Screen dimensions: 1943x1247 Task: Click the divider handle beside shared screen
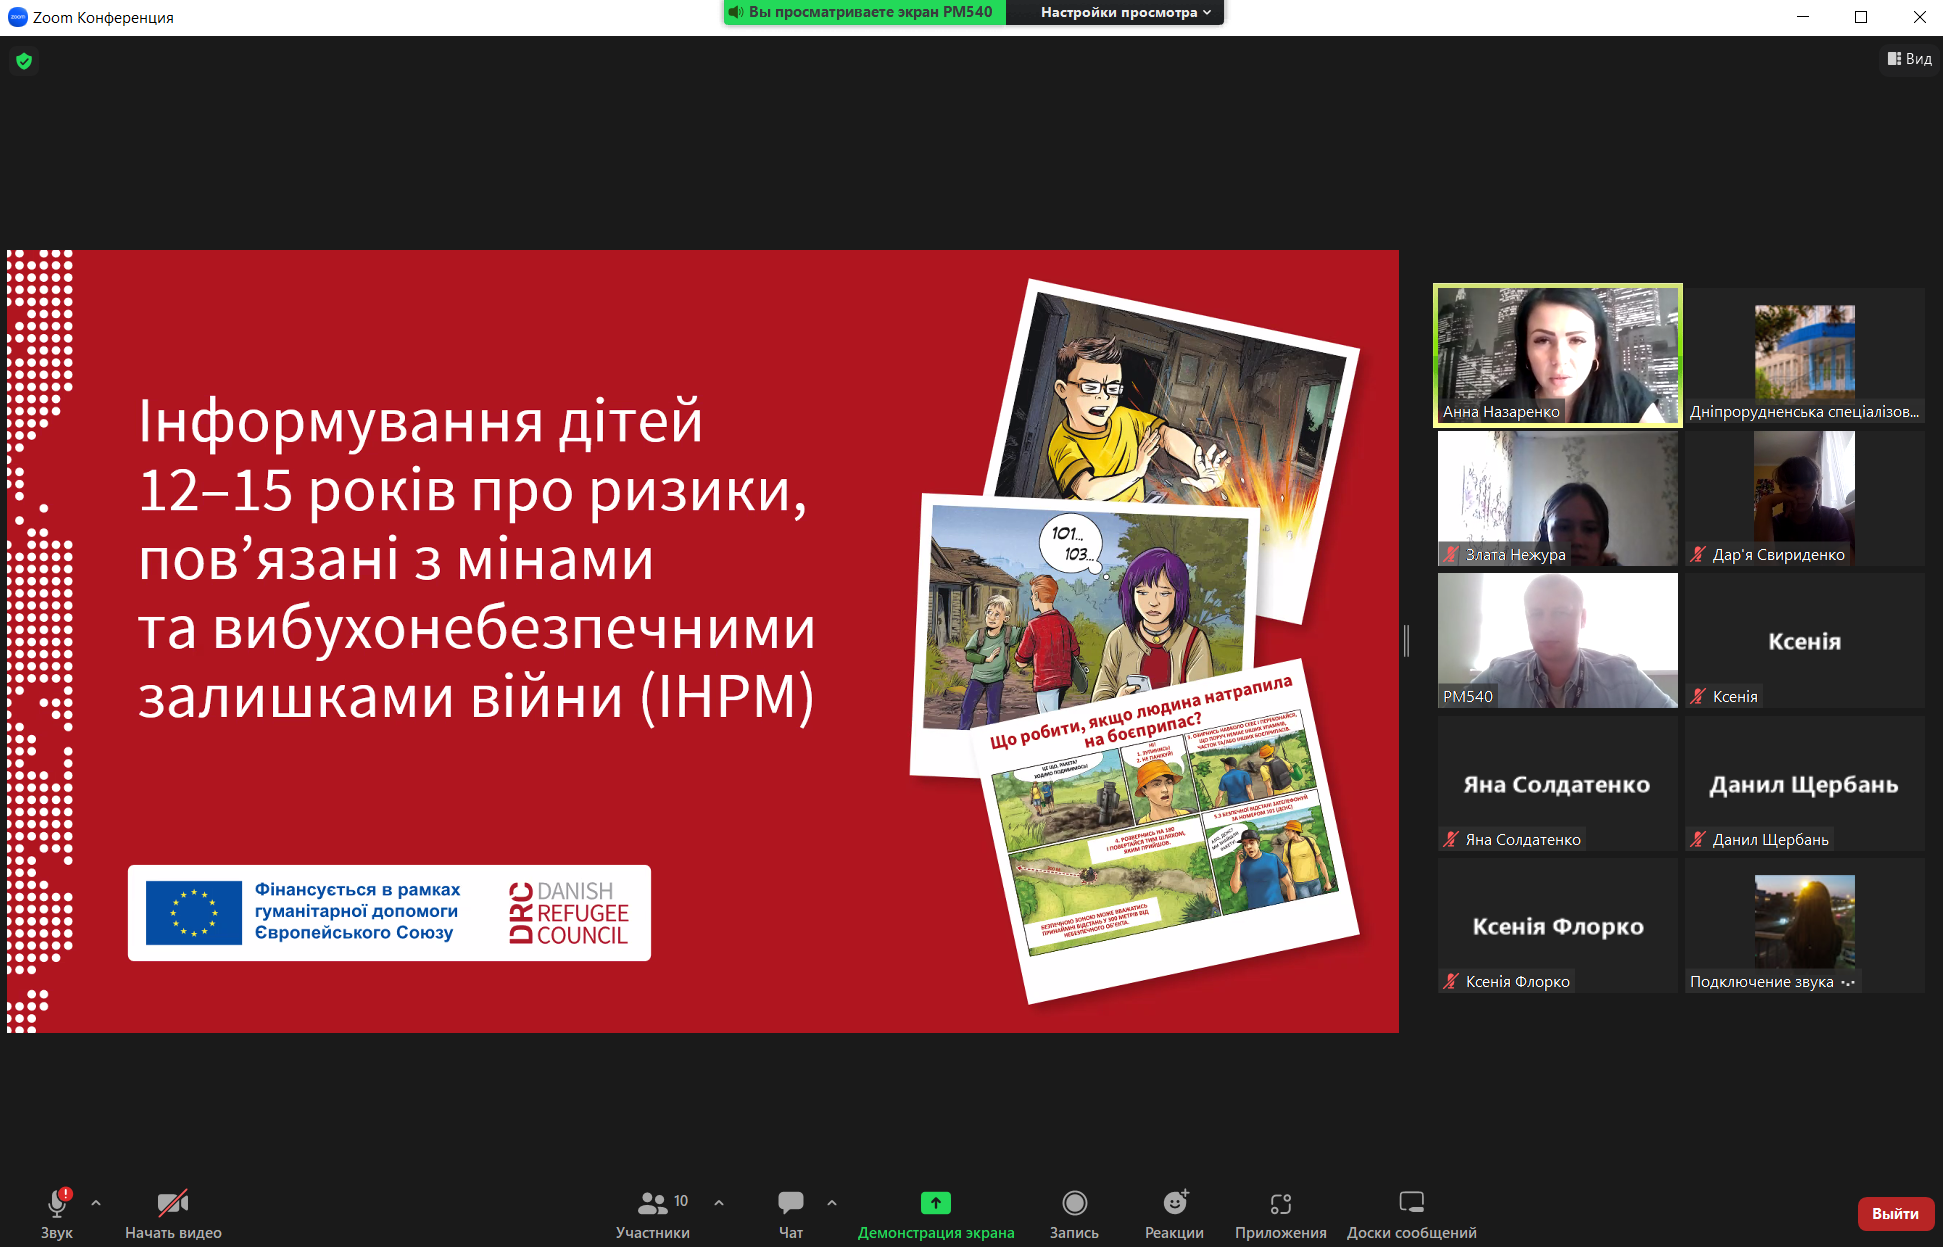[x=1406, y=641]
